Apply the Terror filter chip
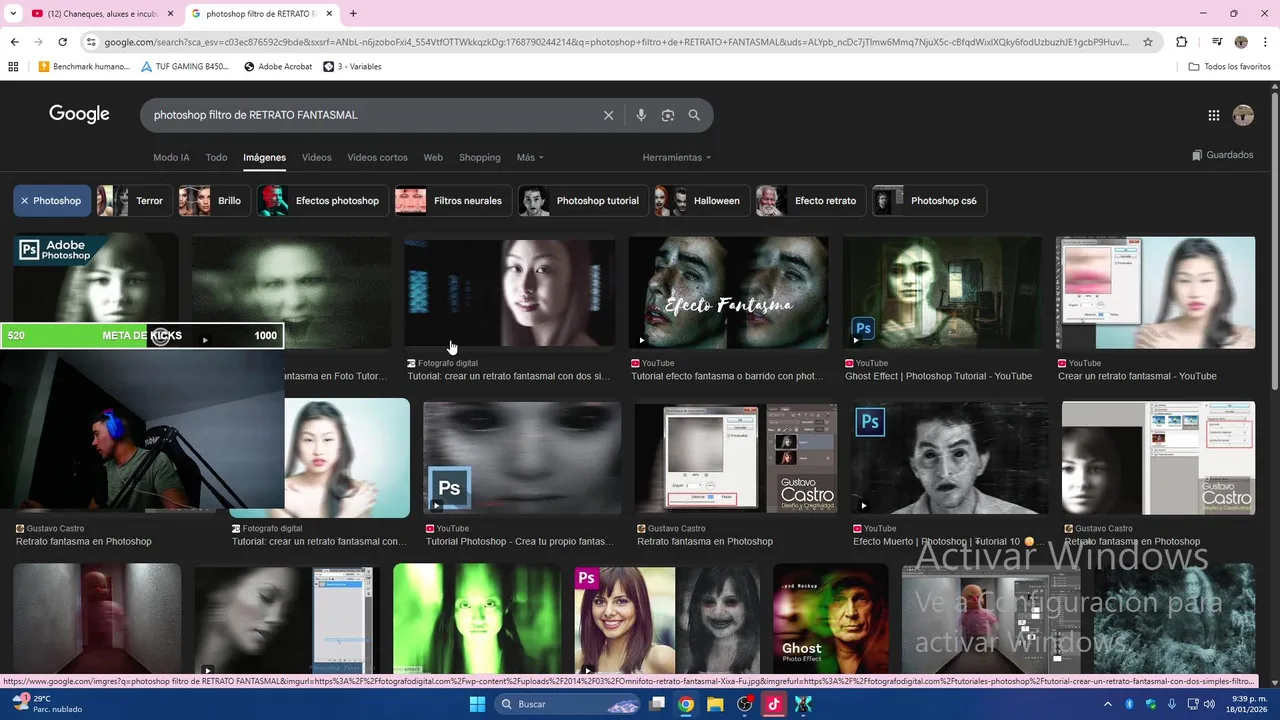This screenshot has height=720, width=1280. point(134,201)
